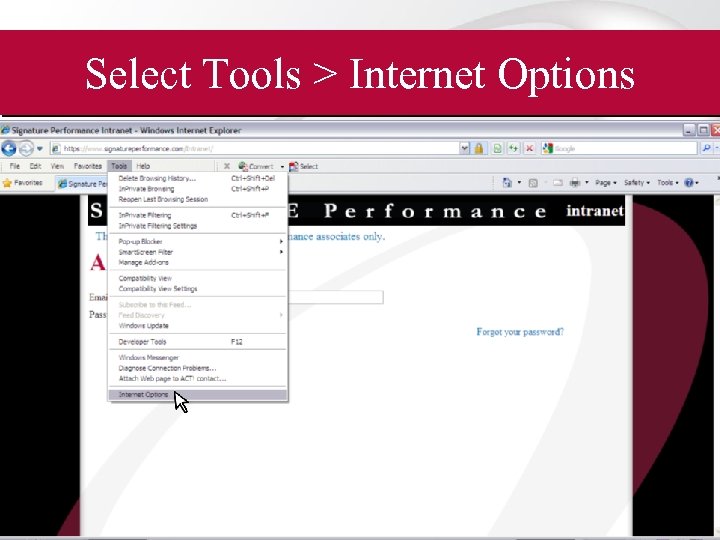Select Windows Messenger menu item
Image resolution: width=720 pixels, height=540 pixels.
click(x=197, y=357)
